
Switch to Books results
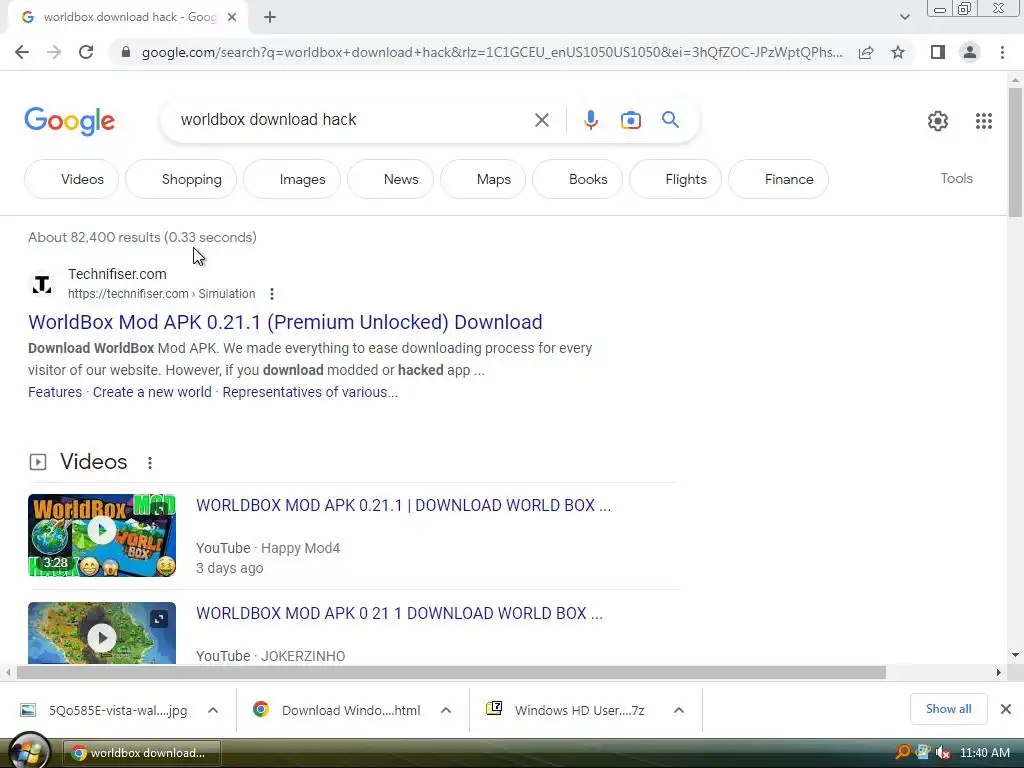pyautogui.click(x=577, y=179)
